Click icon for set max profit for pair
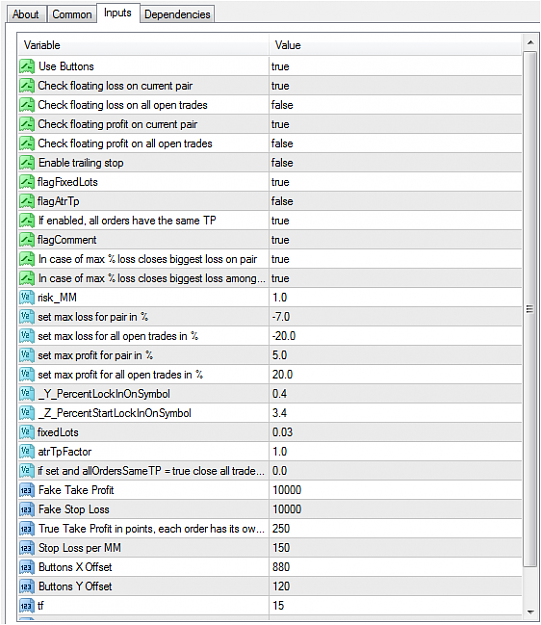This screenshot has width=541, height=625. click(27, 355)
